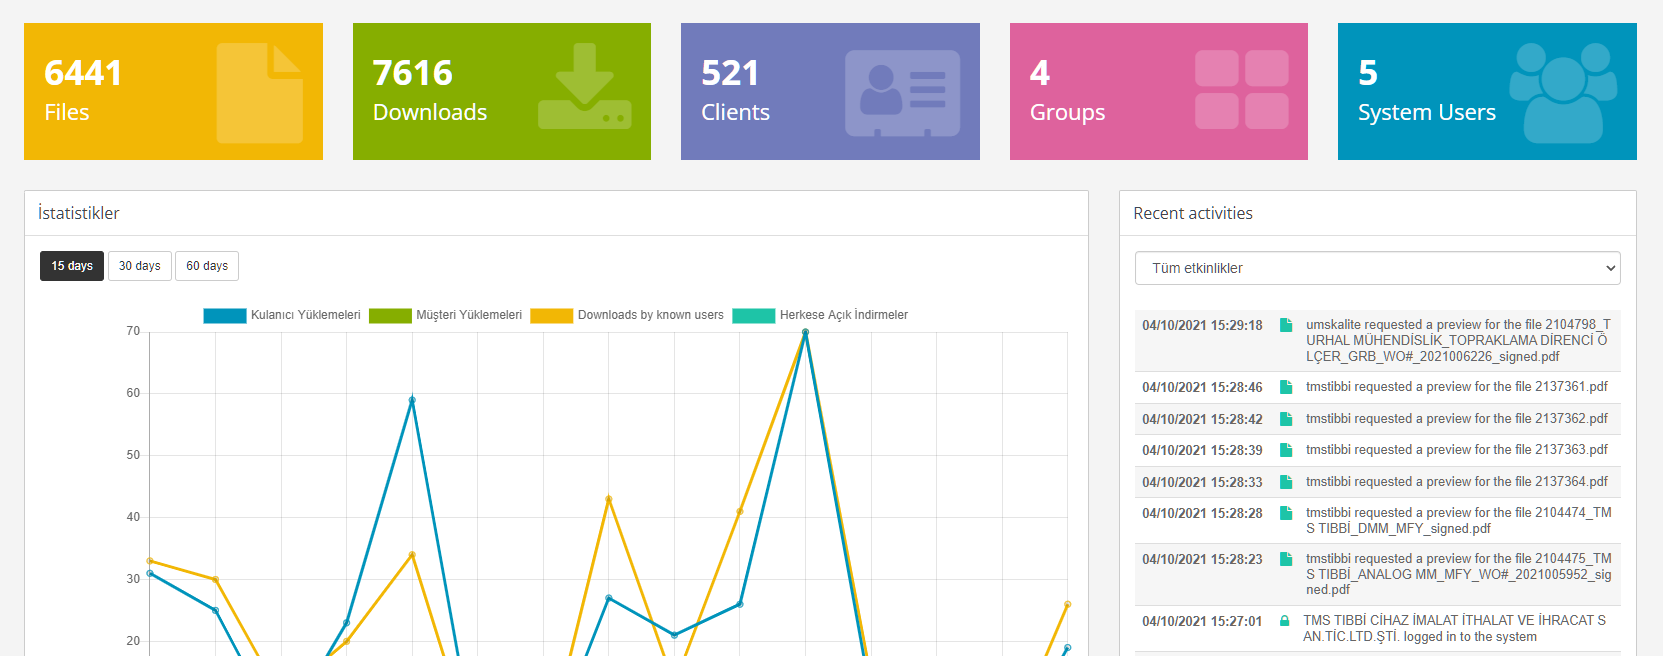The width and height of the screenshot is (1663, 656).
Task: Open the 6441 Files card
Action: (x=173, y=91)
